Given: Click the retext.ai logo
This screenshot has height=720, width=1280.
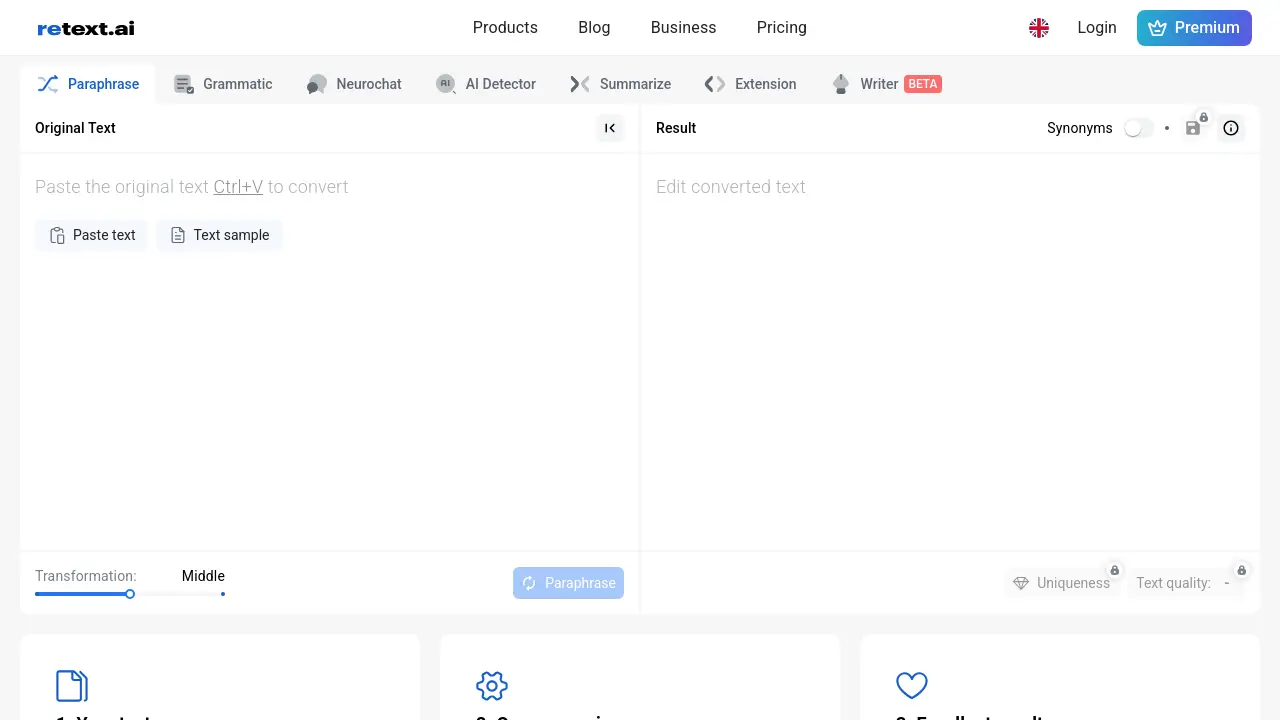Looking at the screenshot, I should tap(86, 28).
